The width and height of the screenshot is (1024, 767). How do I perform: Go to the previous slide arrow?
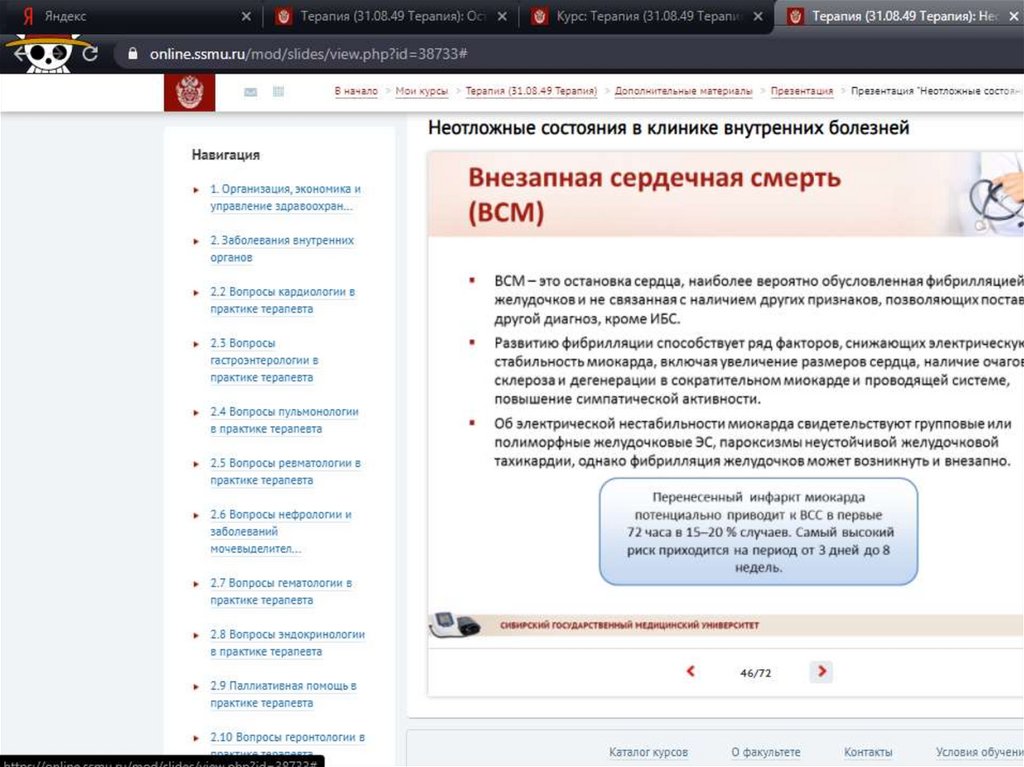point(690,671)
